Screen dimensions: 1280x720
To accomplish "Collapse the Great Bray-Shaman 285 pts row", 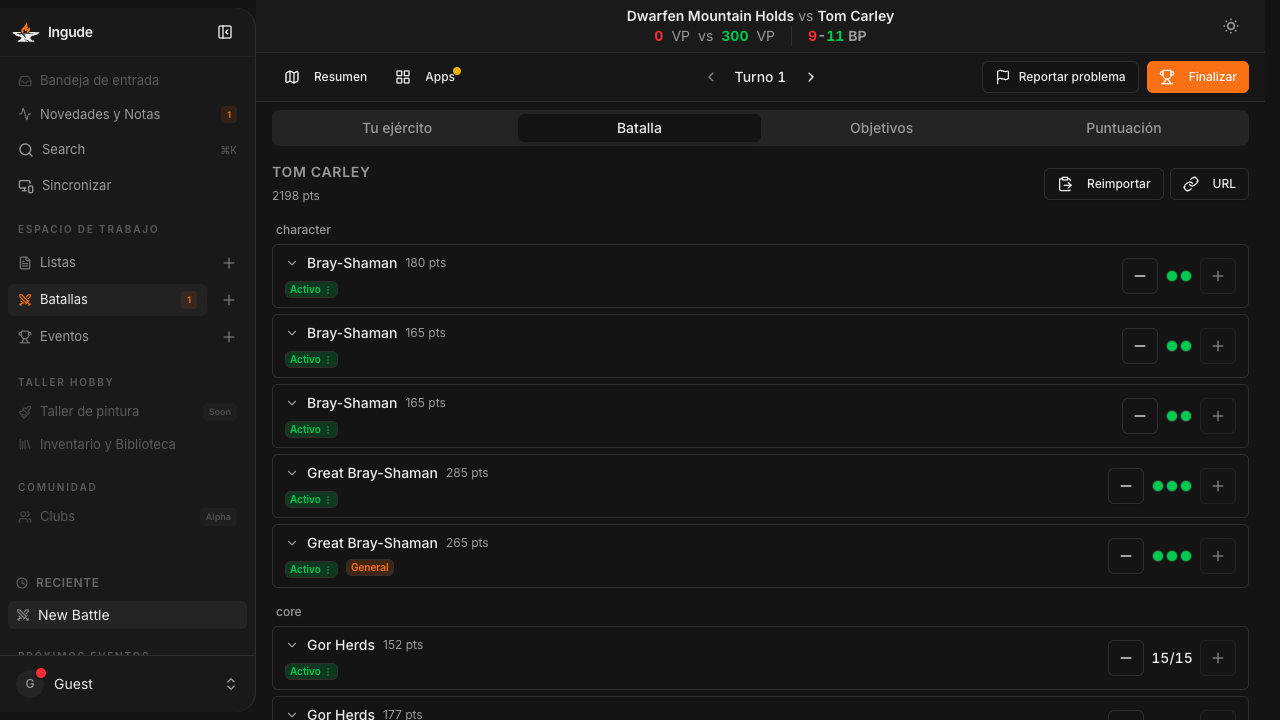I will [292, 473].
